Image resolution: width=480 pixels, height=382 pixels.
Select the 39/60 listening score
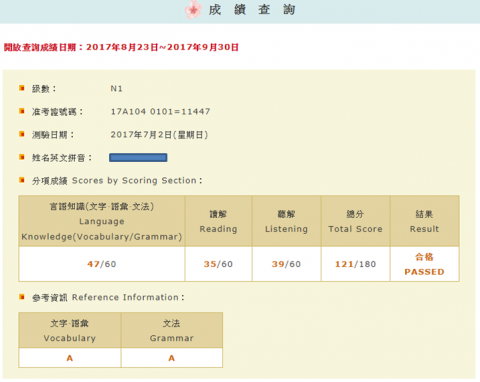[286, 264]
